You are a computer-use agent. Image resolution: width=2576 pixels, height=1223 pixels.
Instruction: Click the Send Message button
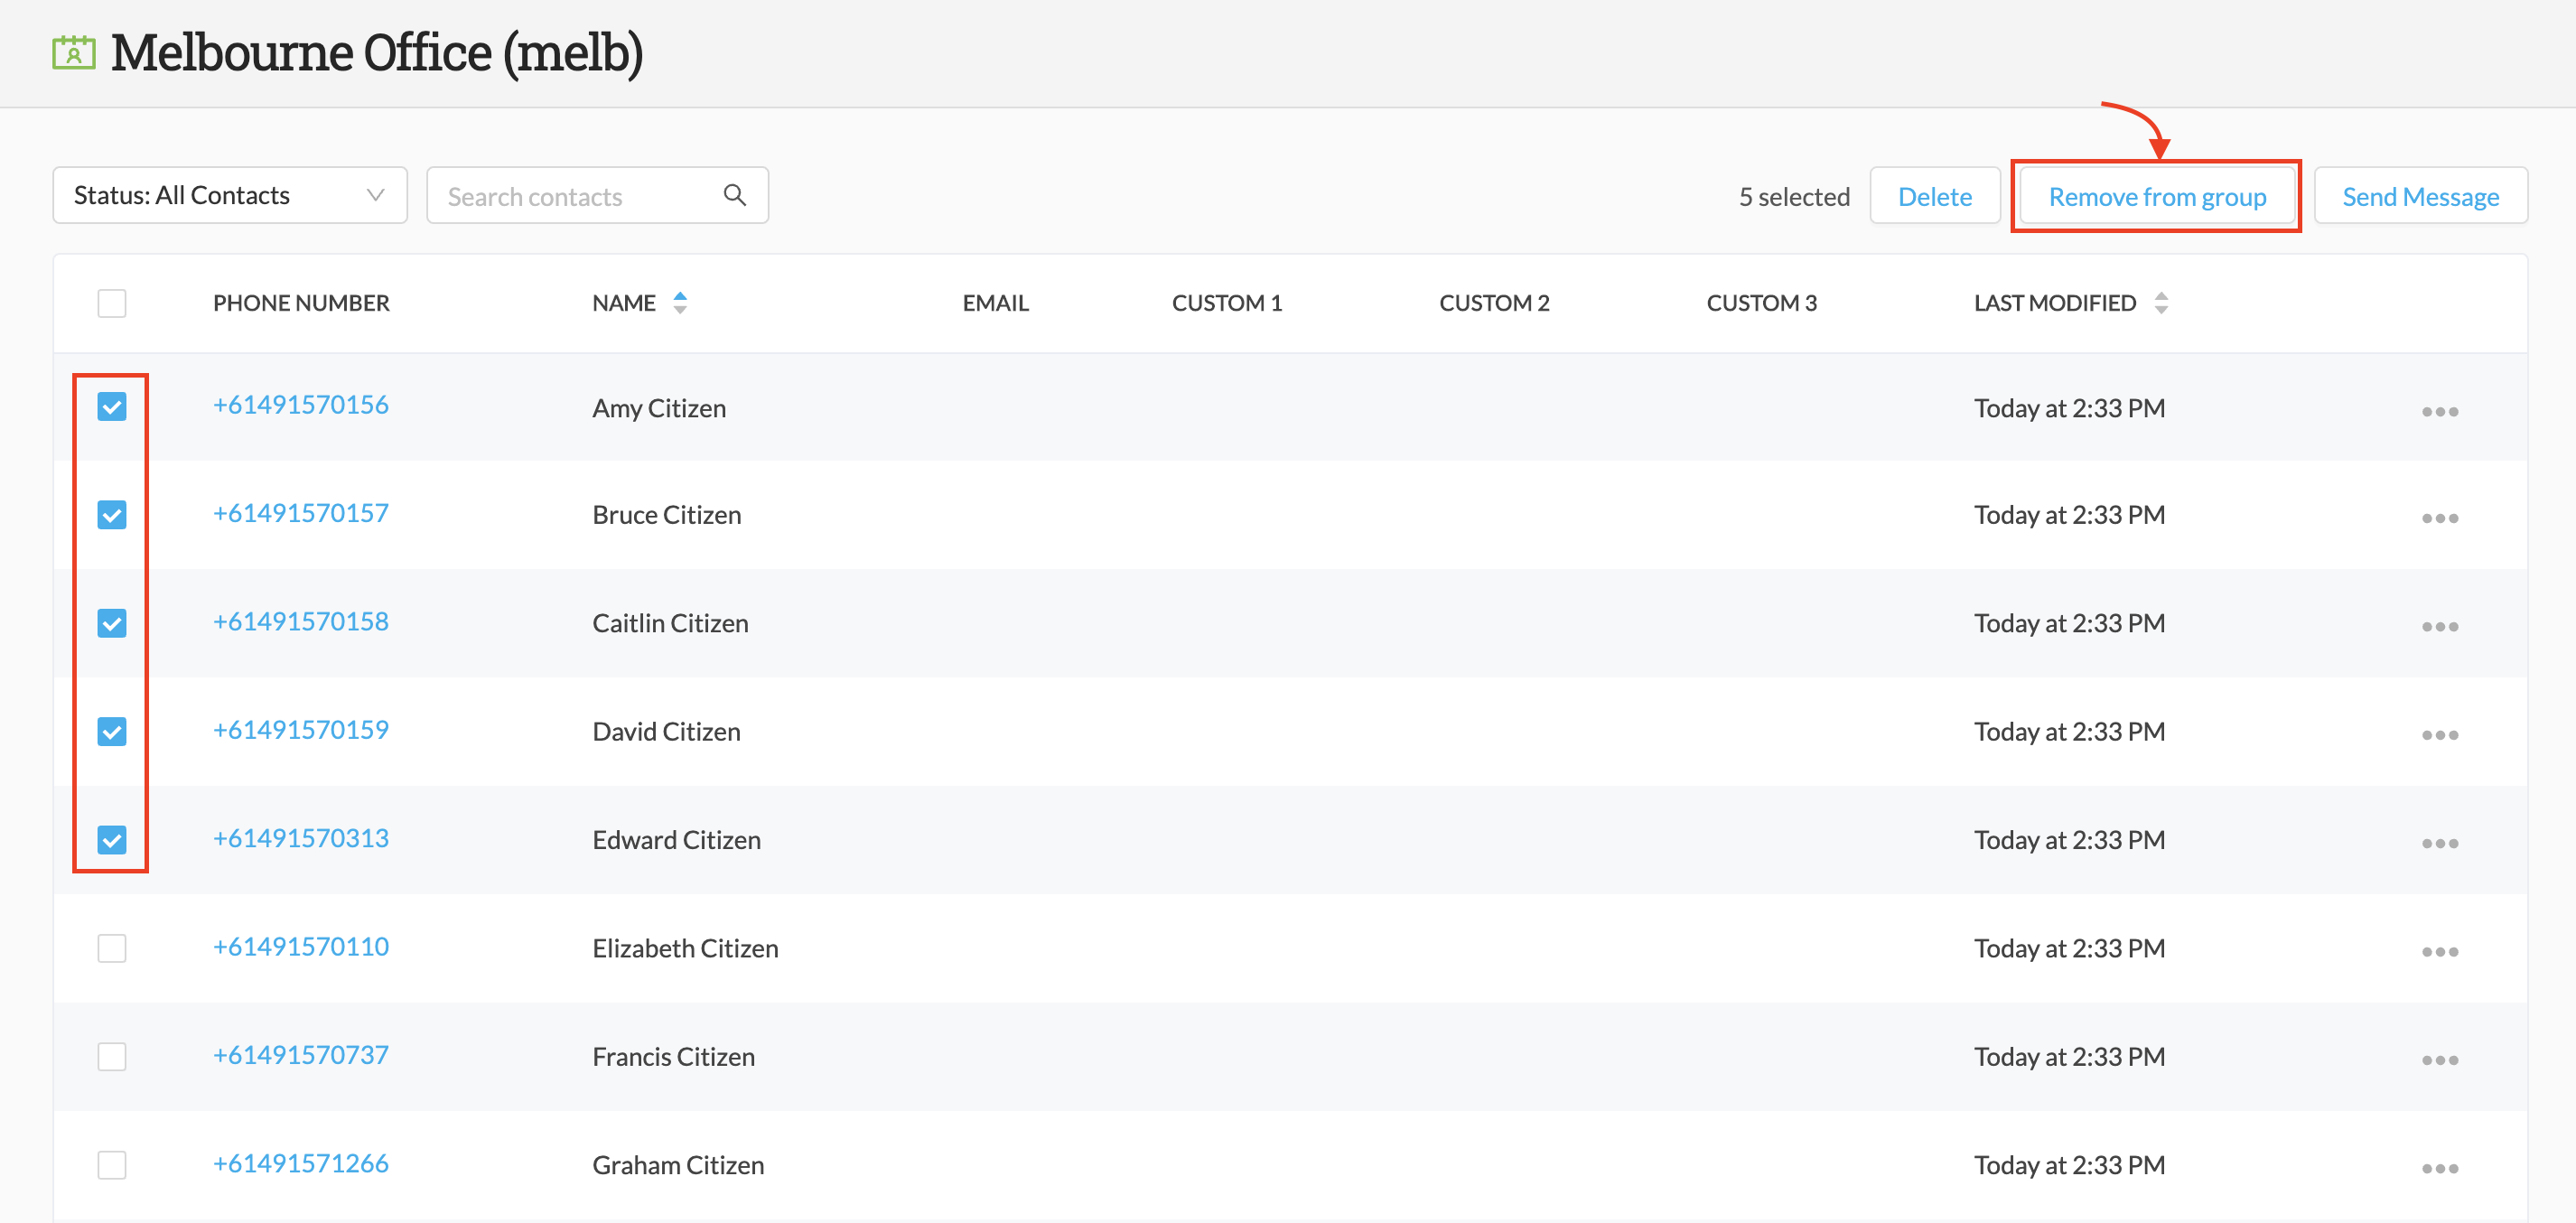[2420, 196]
